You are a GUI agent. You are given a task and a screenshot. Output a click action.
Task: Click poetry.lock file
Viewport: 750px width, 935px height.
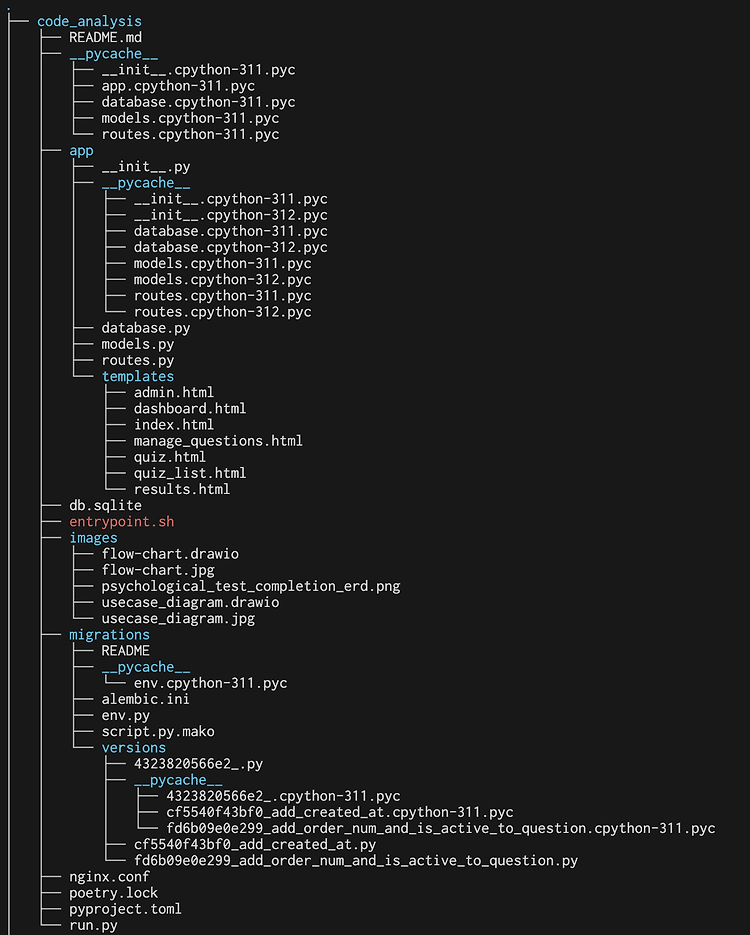tap(113, 893)
